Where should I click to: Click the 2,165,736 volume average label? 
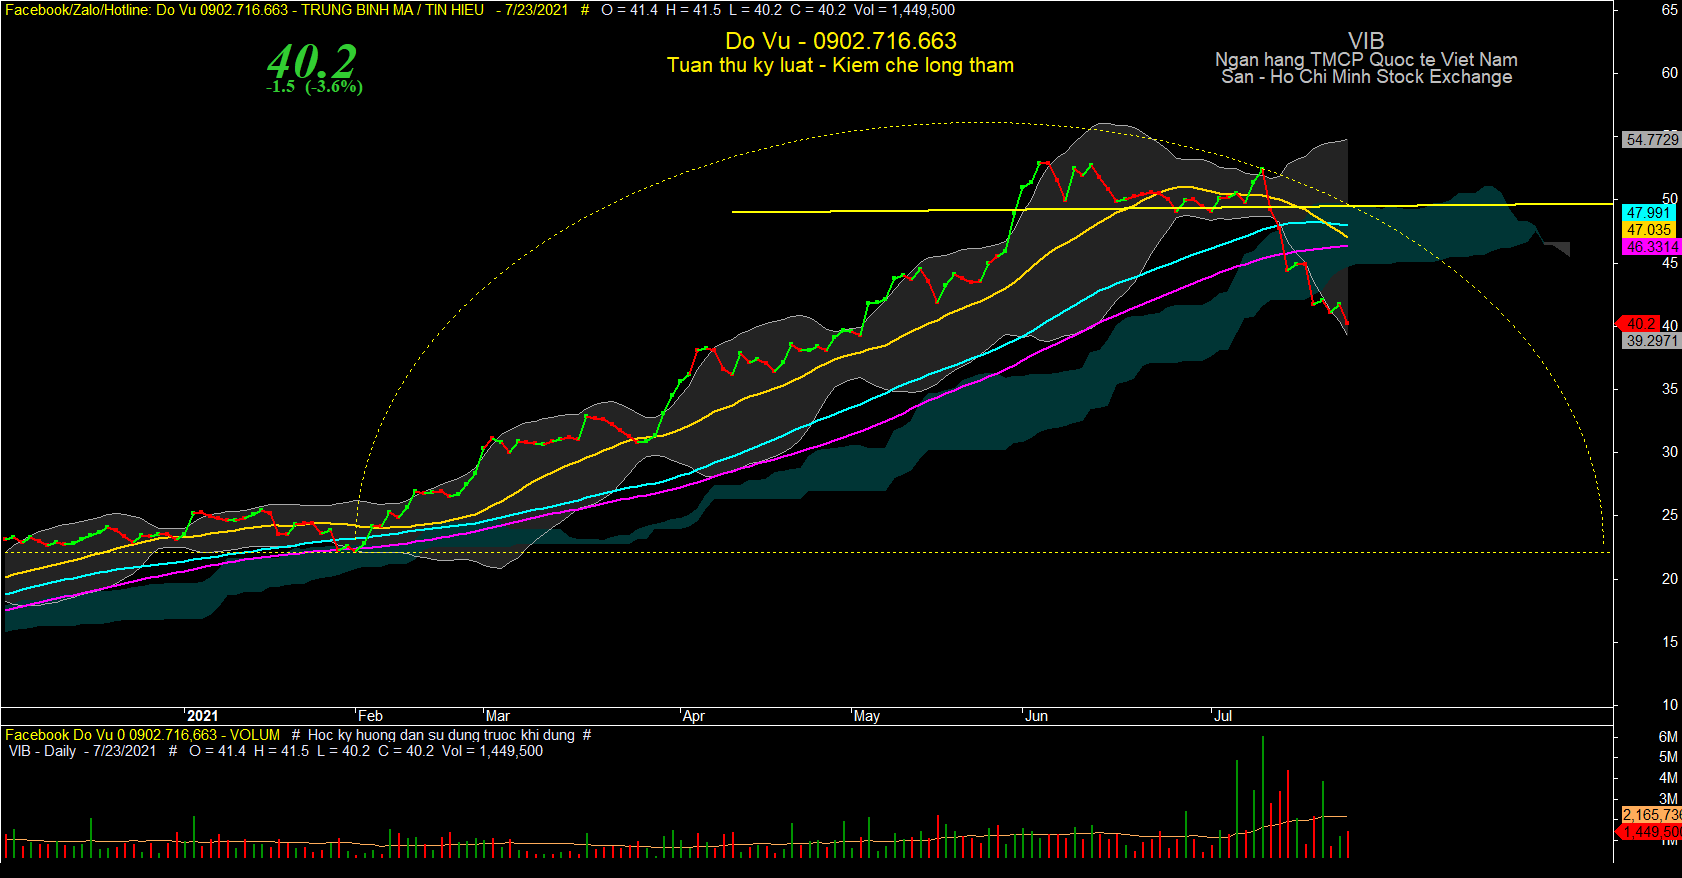[x=1651, y=815]
